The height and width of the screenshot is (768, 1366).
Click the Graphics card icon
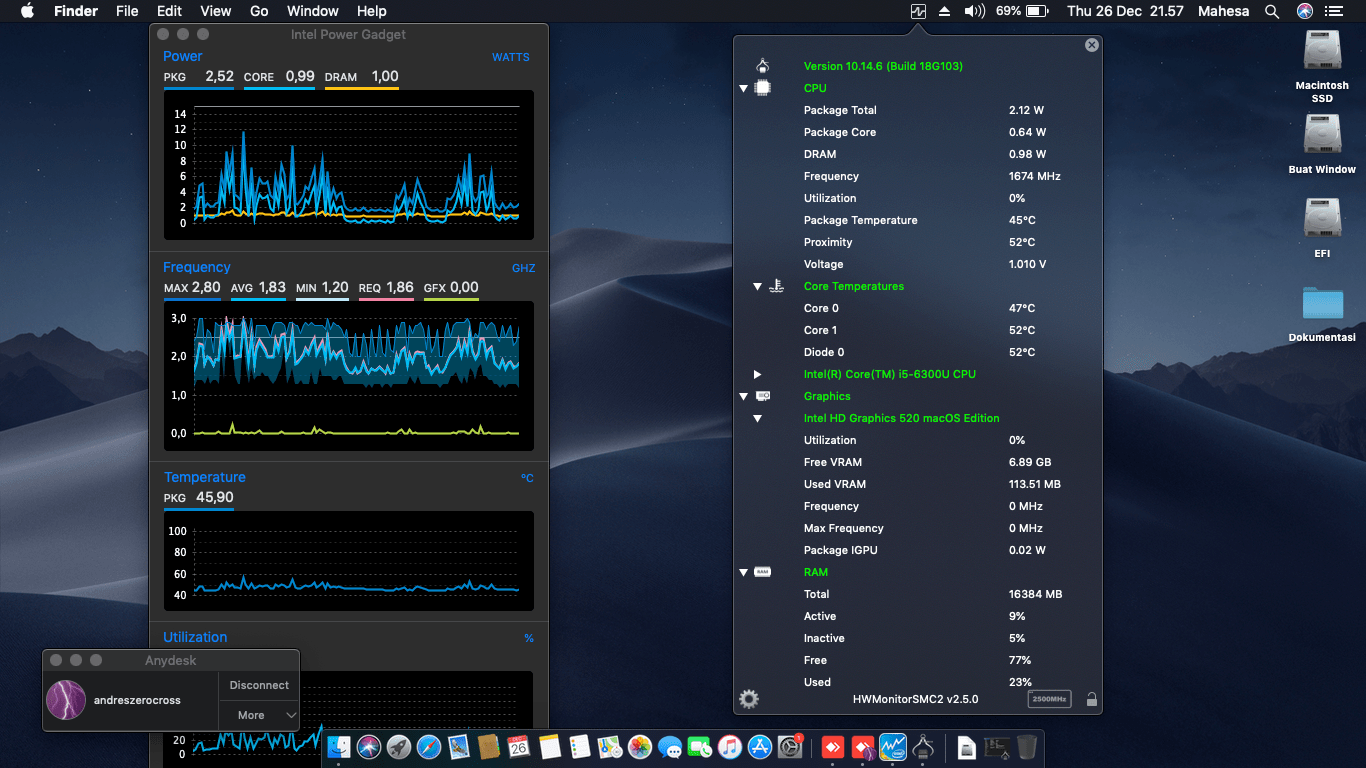point(763,396)
